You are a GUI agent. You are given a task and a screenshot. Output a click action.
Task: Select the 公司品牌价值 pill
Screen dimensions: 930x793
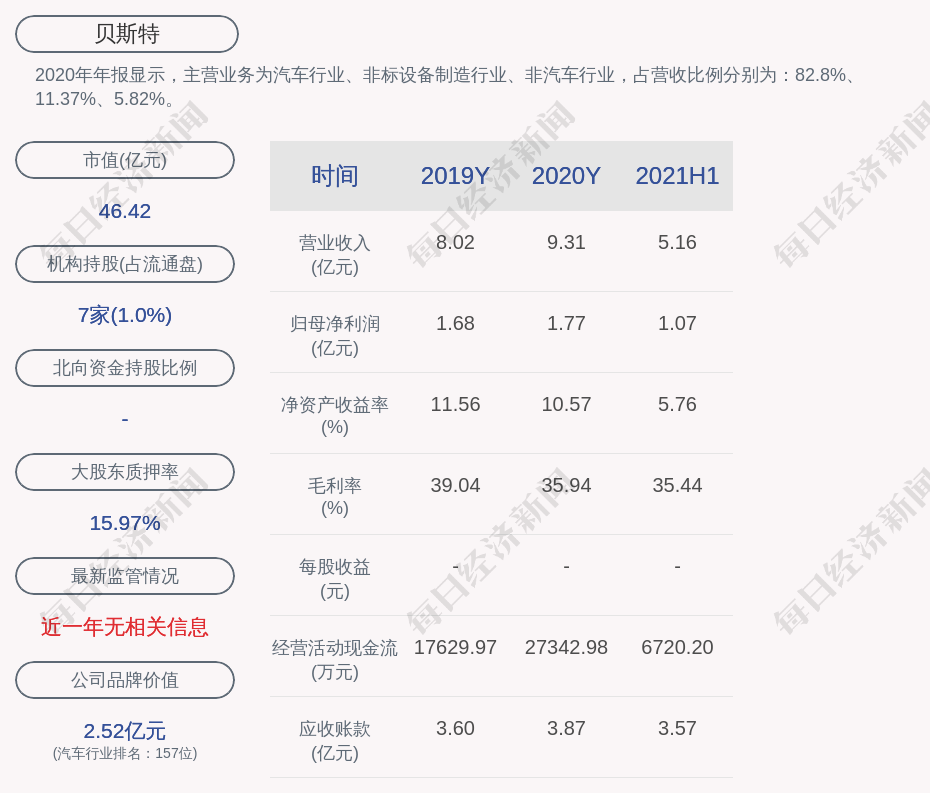click(125, 680)
